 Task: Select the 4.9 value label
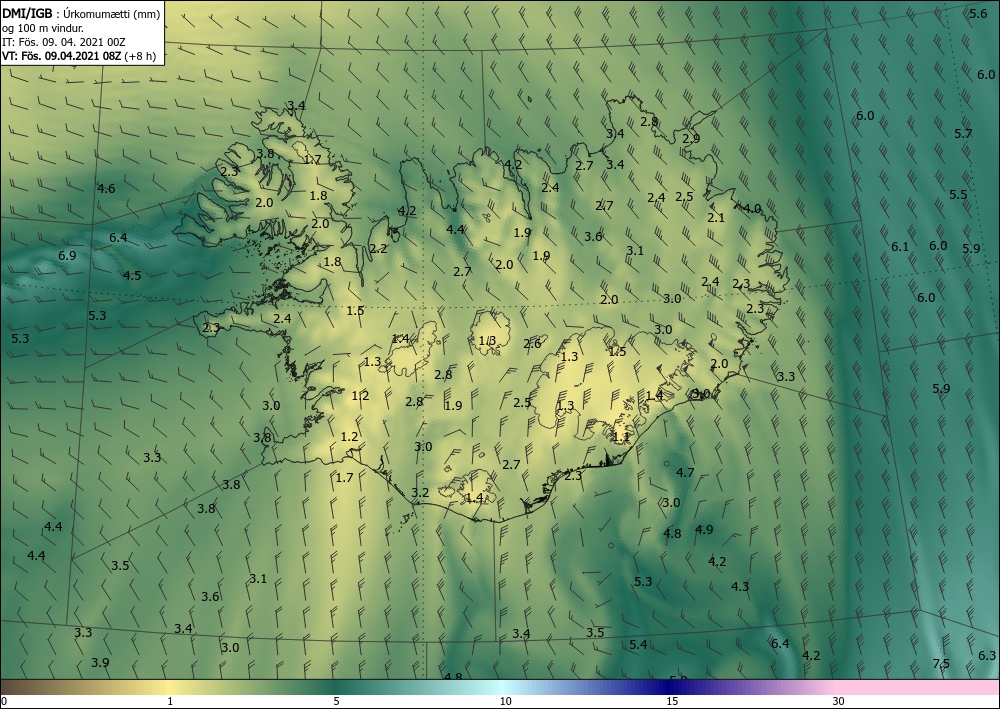click(x=704, y=529)
